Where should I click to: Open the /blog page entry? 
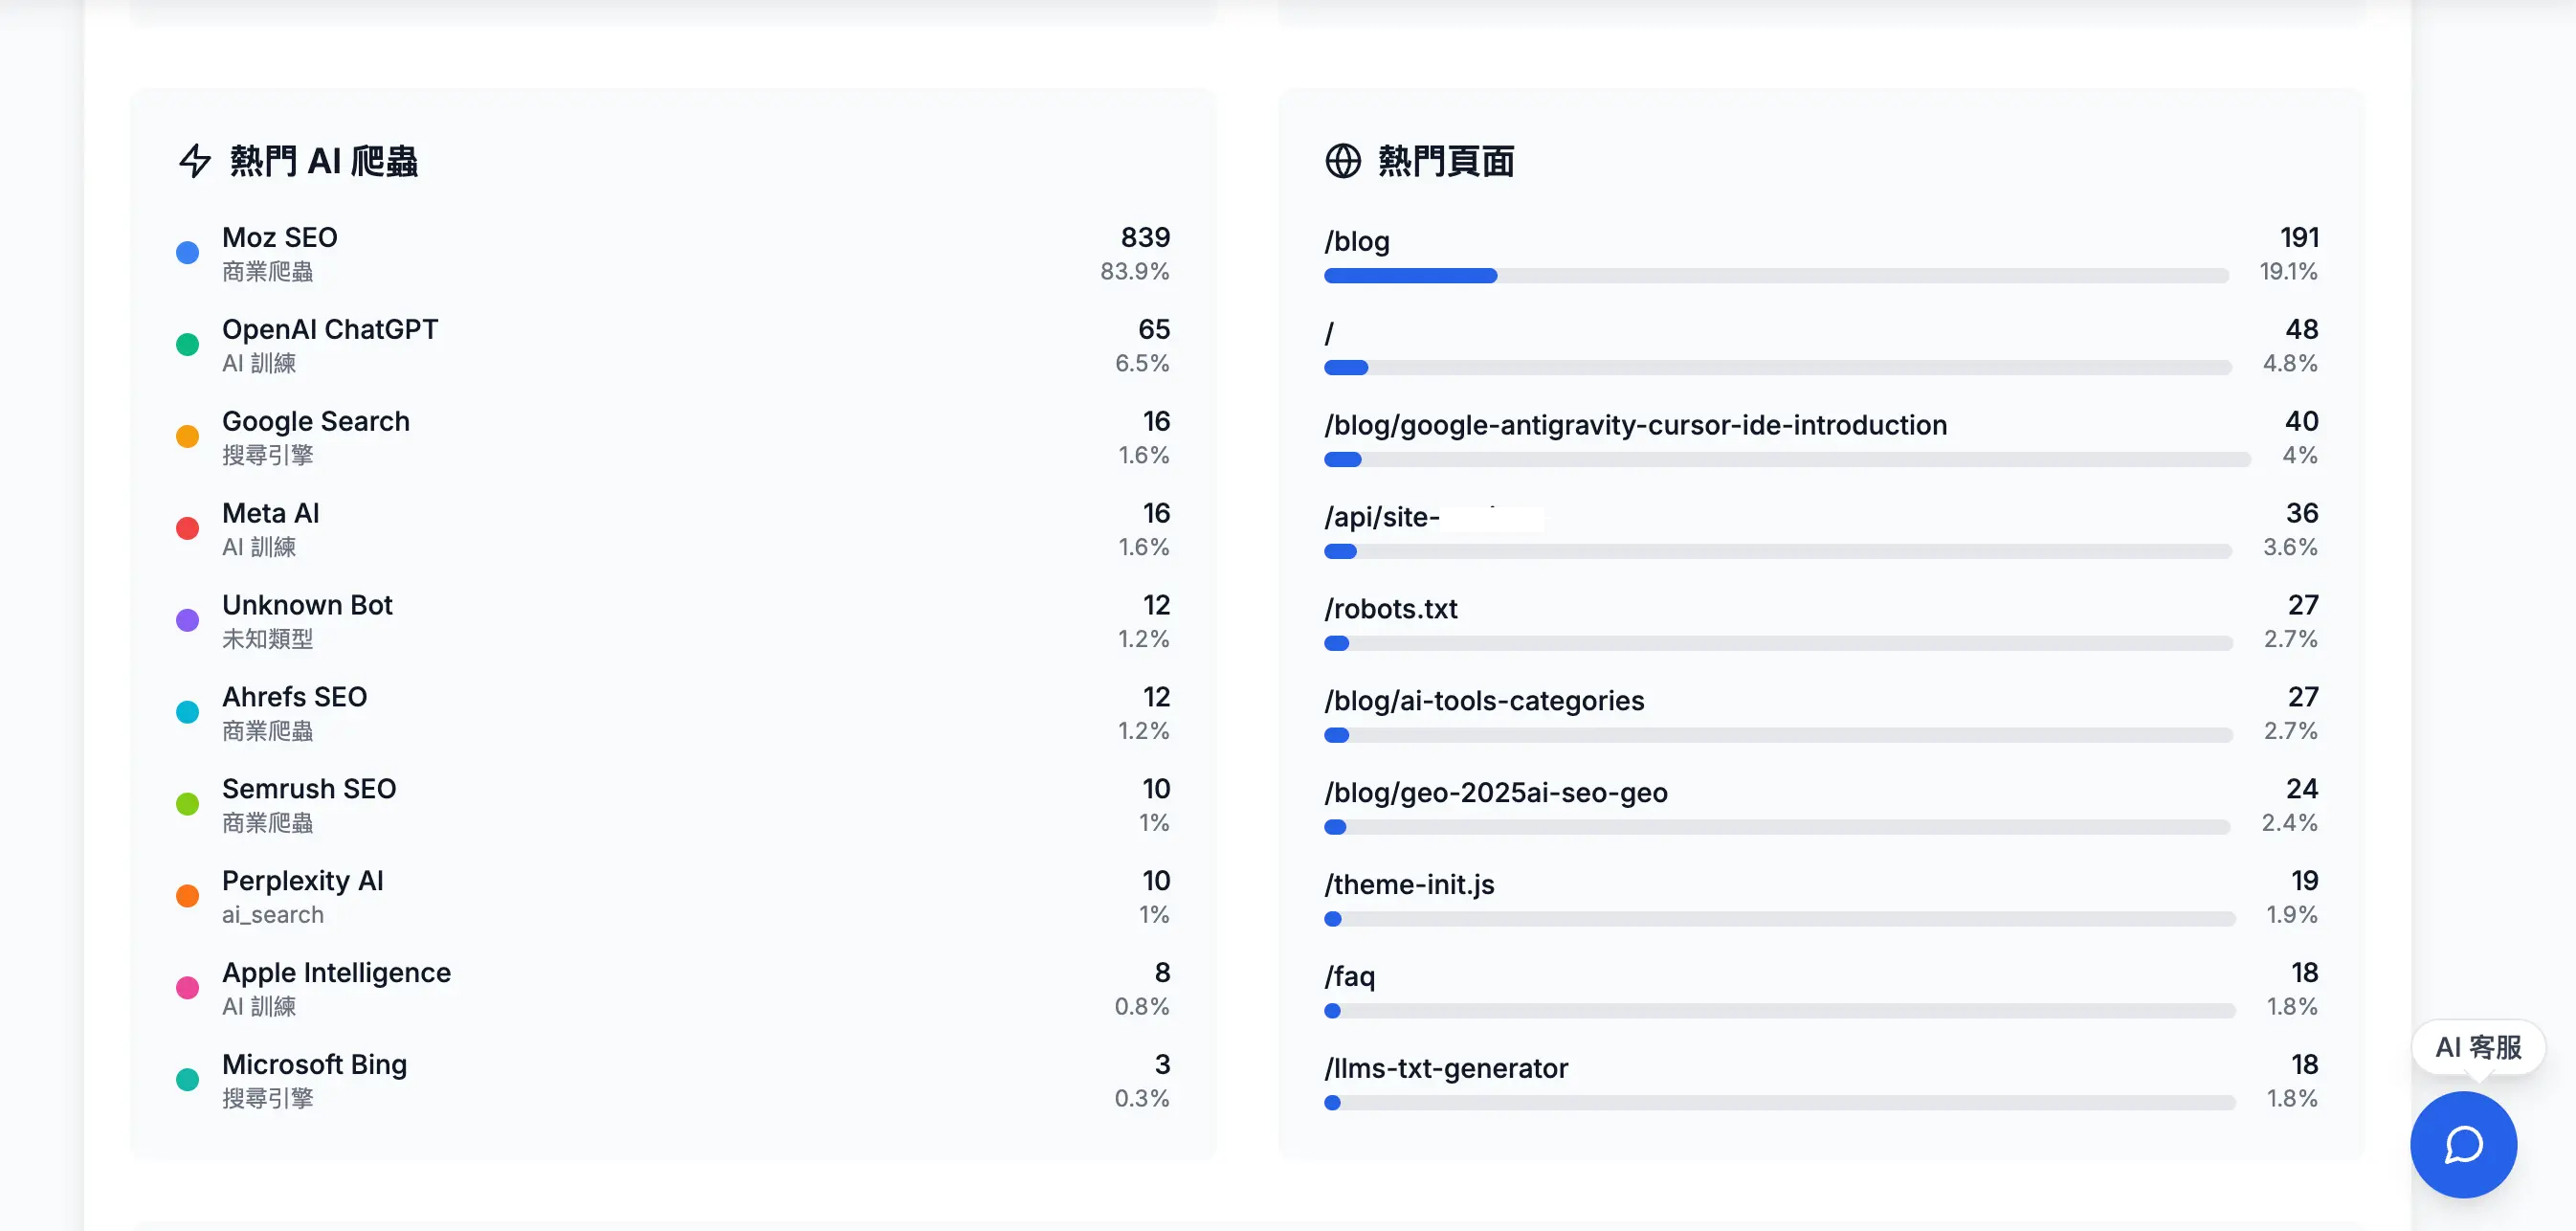click(1357, 241)
